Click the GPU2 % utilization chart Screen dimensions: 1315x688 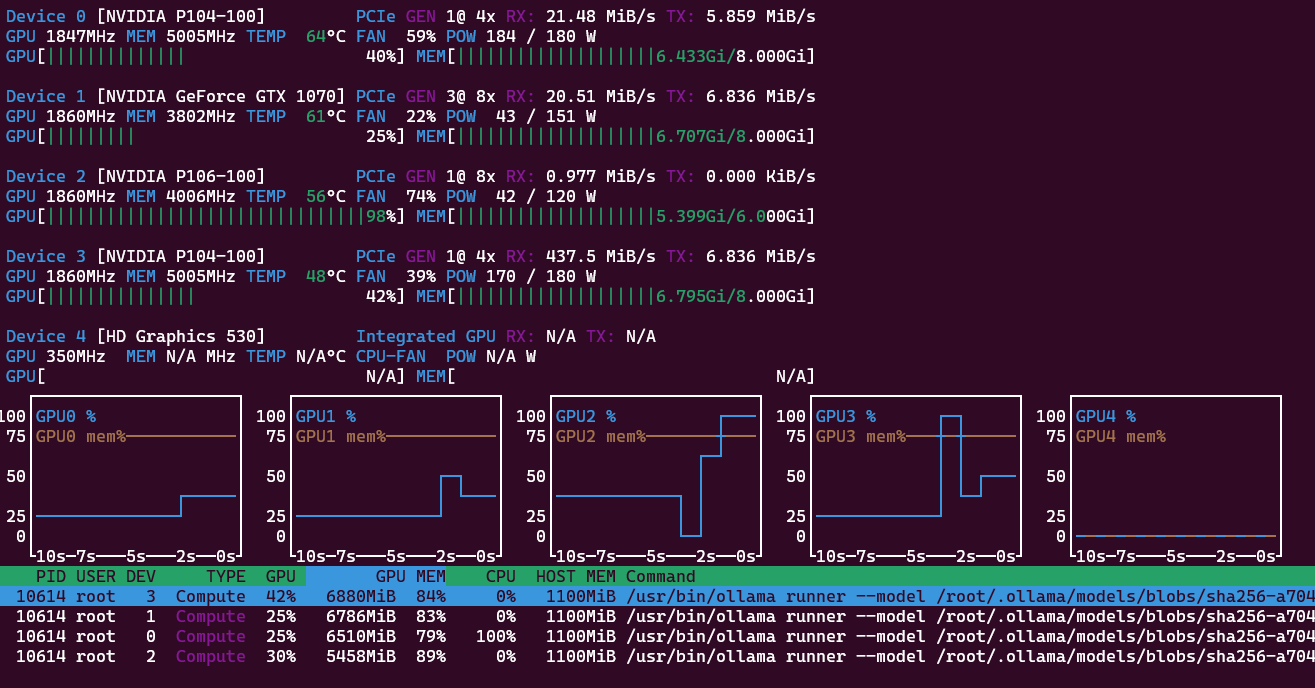(x=656, y=476)
